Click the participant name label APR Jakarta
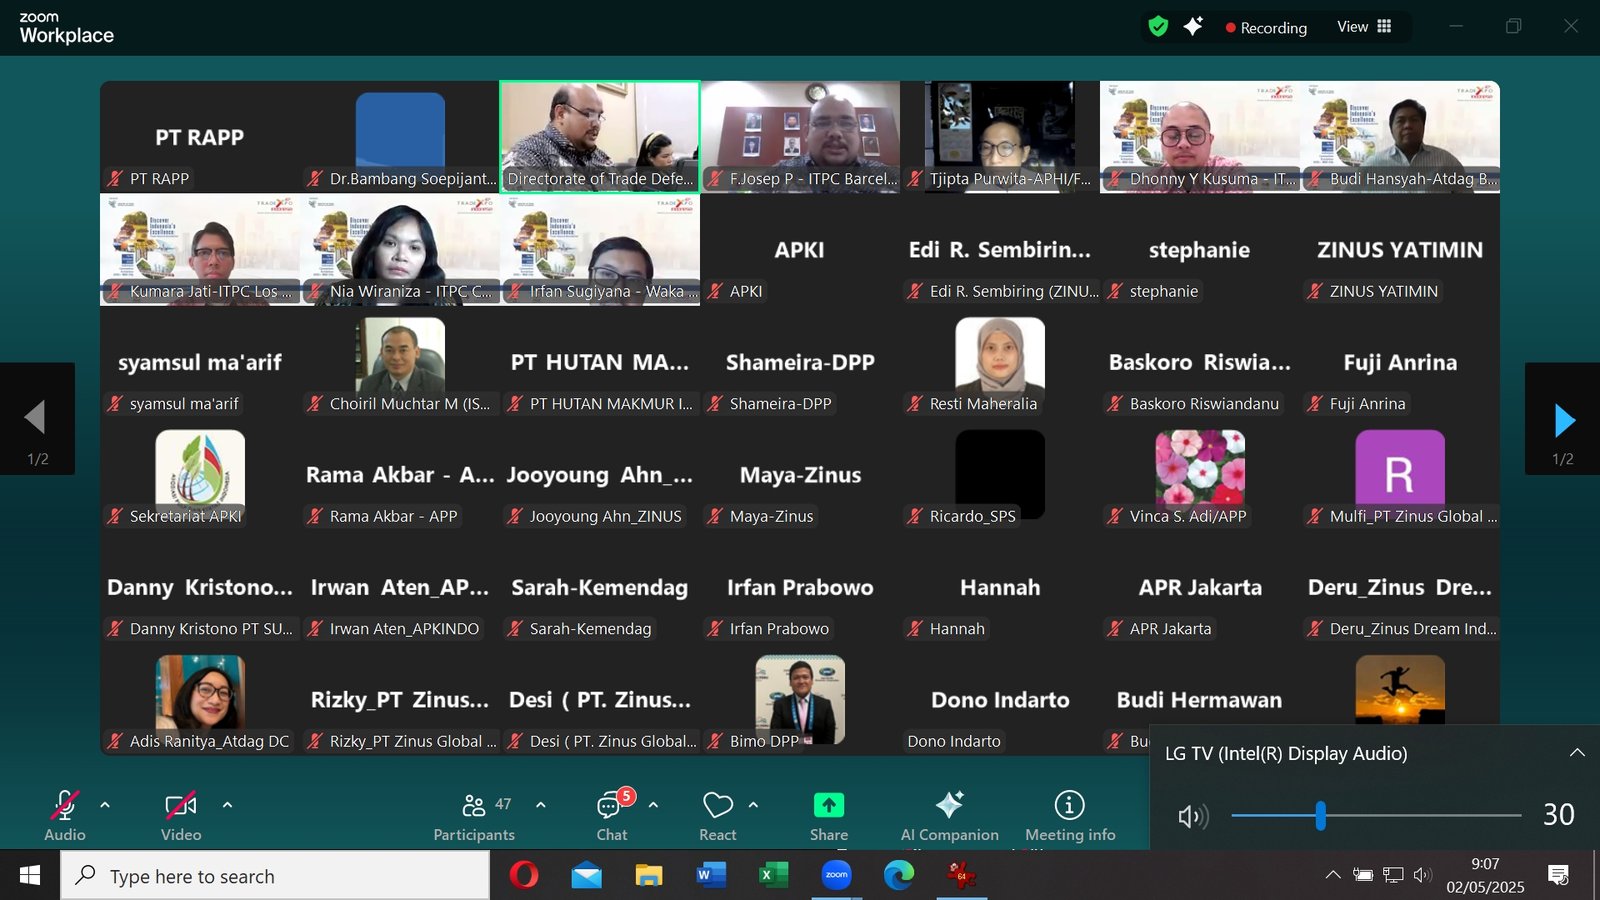The height and width of the screenshot is (900, 1600). [x=1170, y=629]
